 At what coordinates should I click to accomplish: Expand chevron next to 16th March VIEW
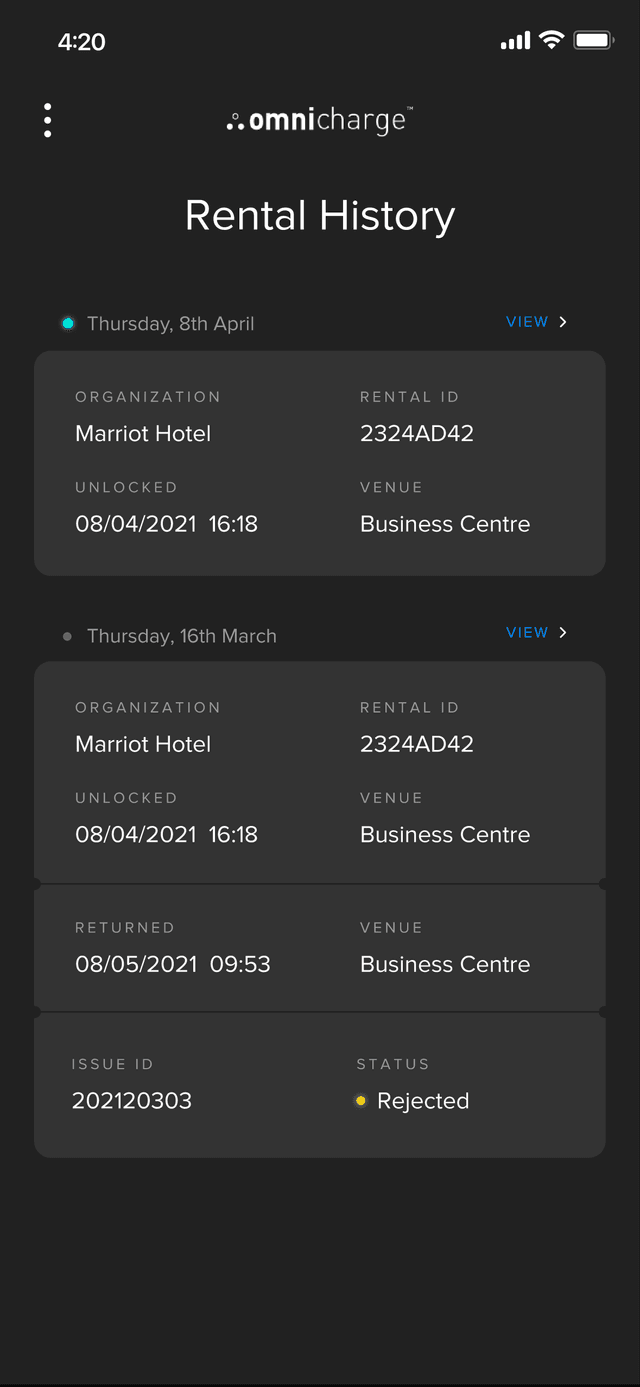pos(563,632)
